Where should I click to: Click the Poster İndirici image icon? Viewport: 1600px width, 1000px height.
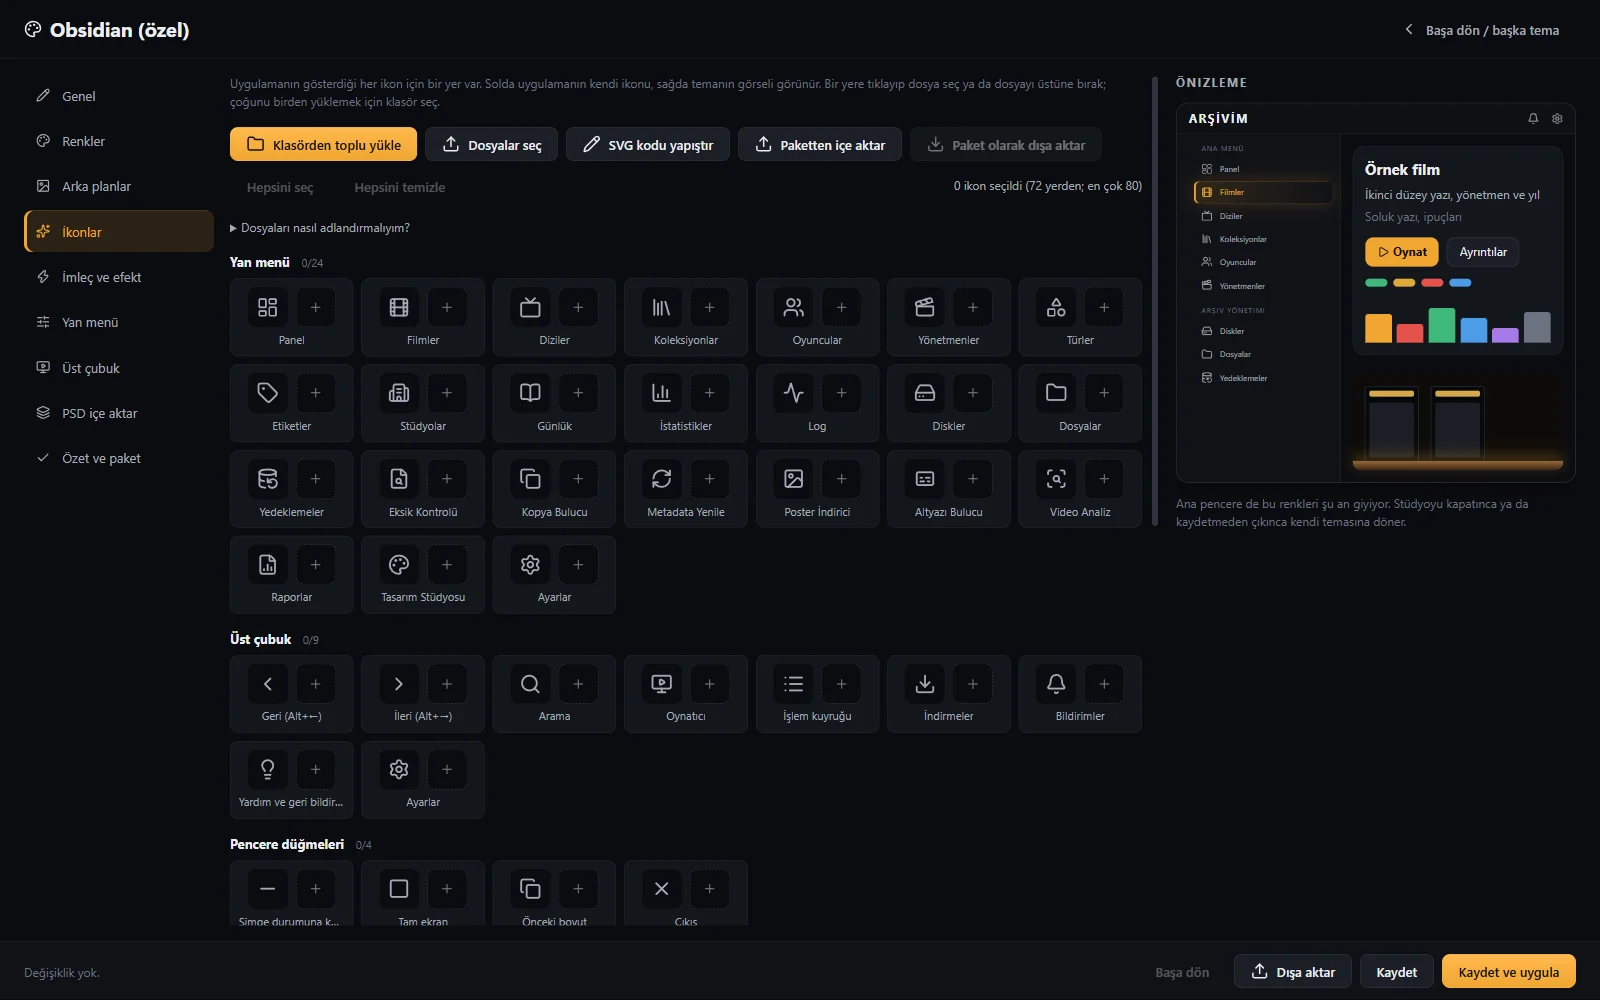click(x=793, y=479)
